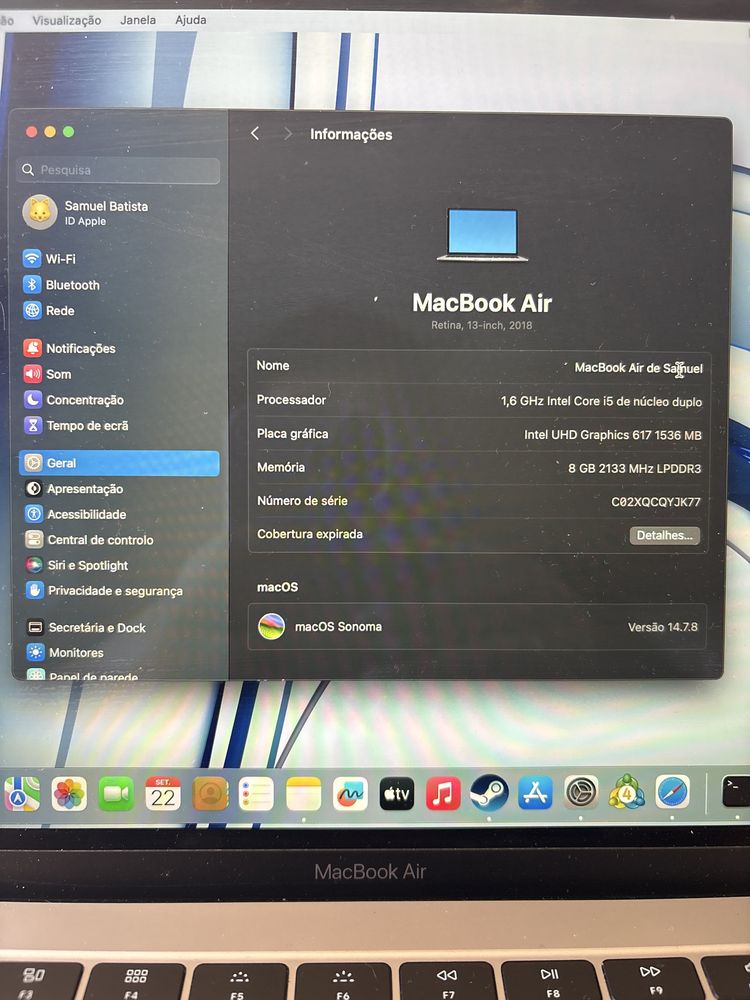
Task: Select Geral in the sidebar
Action: point(119,463)
